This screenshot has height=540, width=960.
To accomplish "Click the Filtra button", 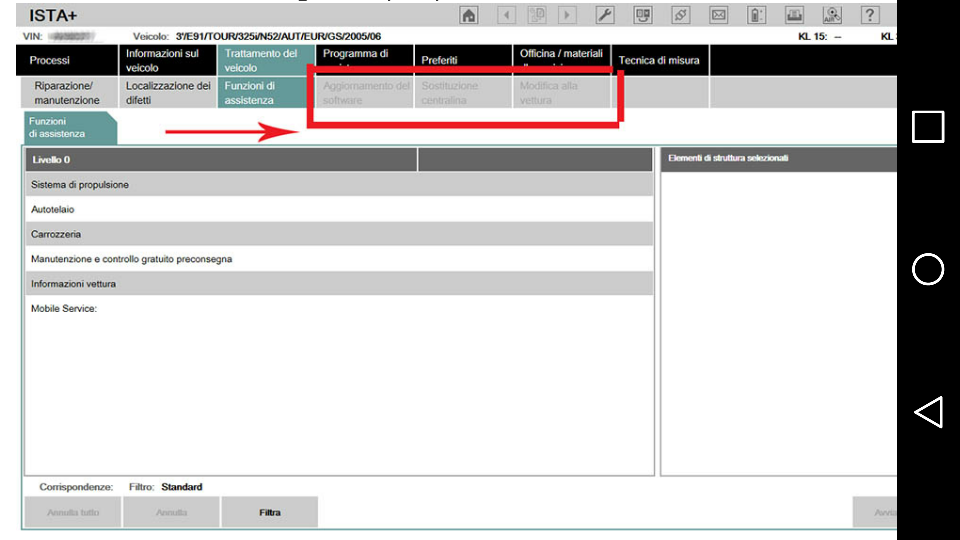I will tap(269, 512).
